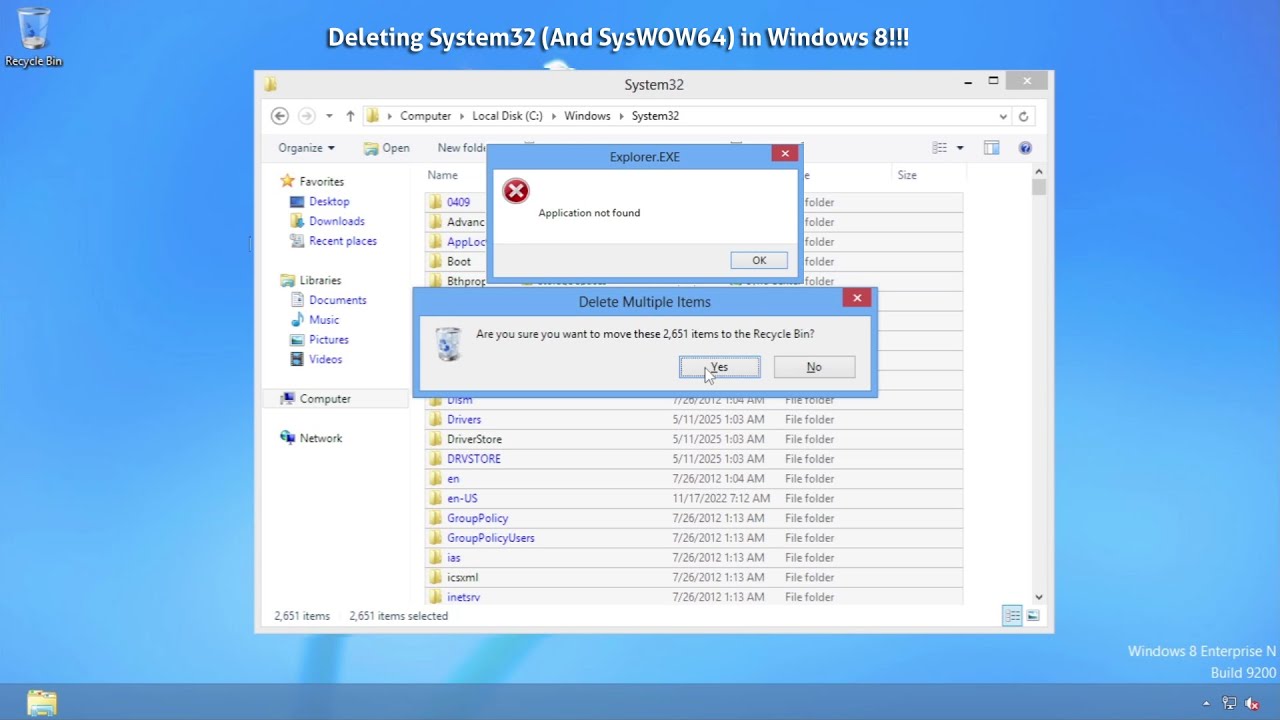Open File Explorer from taskbar
Image resolution: width=1280 pixels, height=720 pixels.
click(42, 703)
